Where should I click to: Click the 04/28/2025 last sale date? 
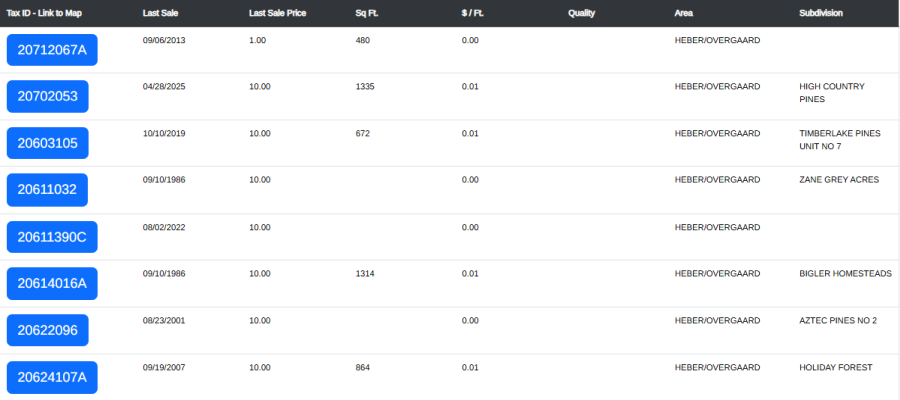164,87
